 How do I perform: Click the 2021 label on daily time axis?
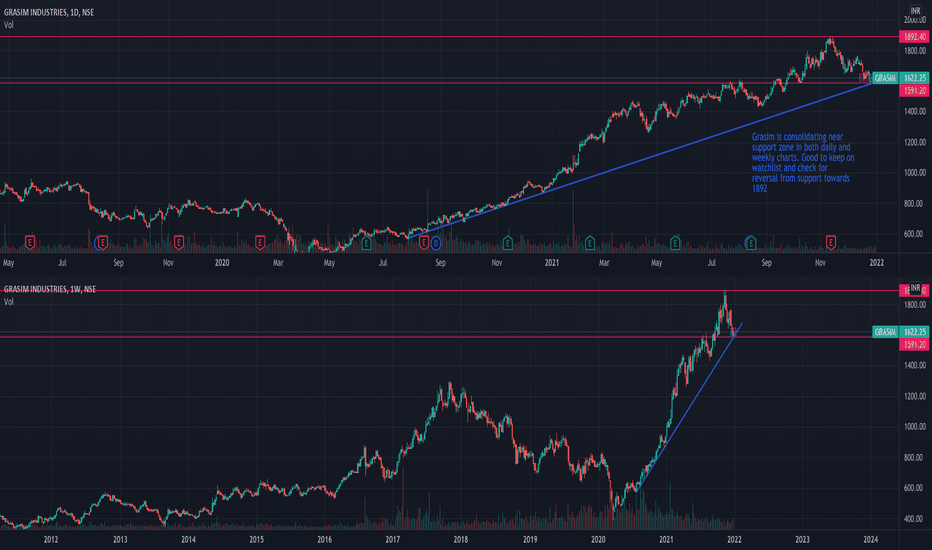(x=552, y=263)
